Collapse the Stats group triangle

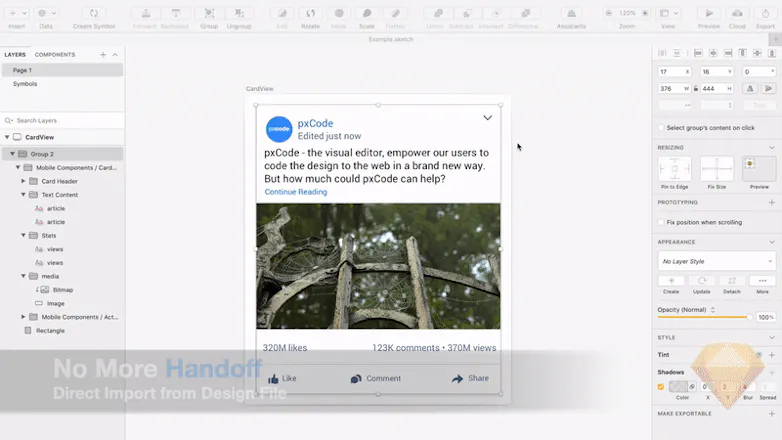(23, 235)
